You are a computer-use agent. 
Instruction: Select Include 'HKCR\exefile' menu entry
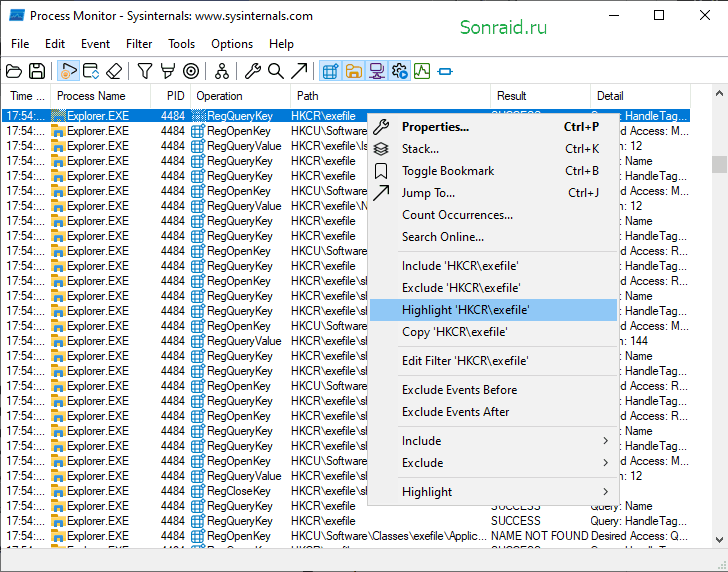click(493, 266)
